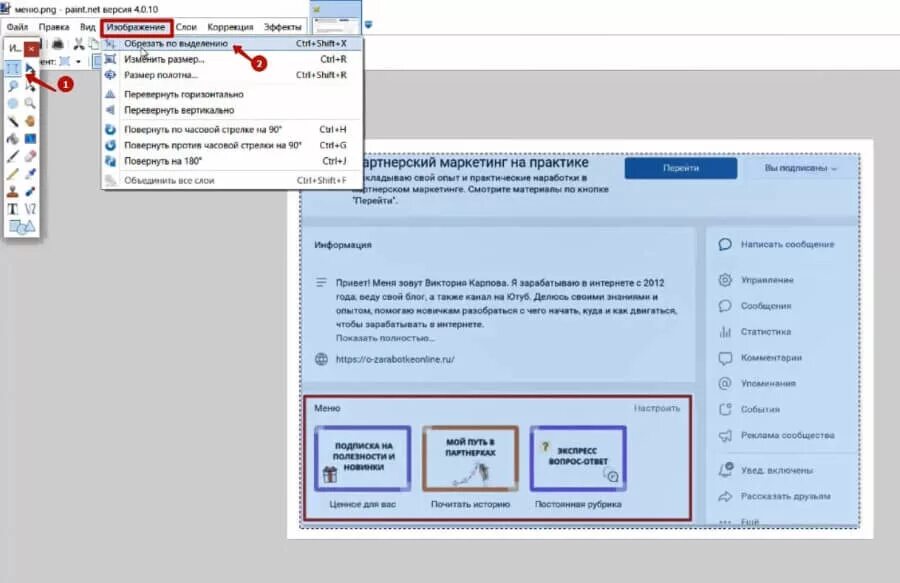Choose Перевернуть горизонтально
The width and height of the screenshot is (900, 583).
tap(232, 94)
